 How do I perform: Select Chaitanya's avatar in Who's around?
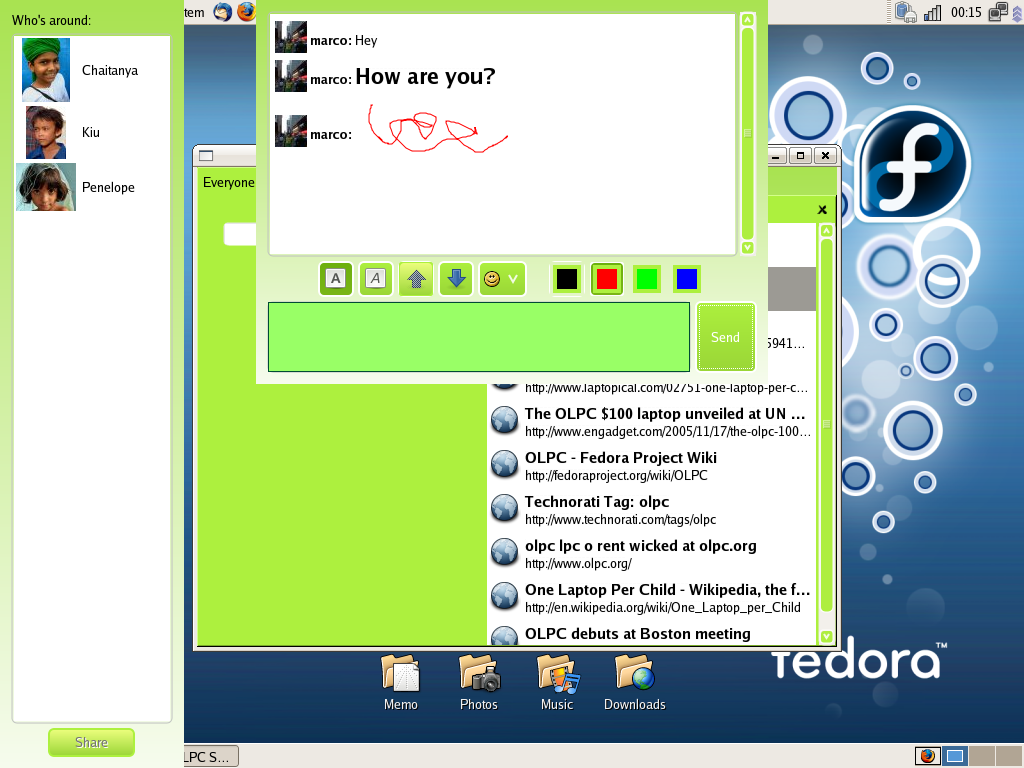click(x=46, y=70)
